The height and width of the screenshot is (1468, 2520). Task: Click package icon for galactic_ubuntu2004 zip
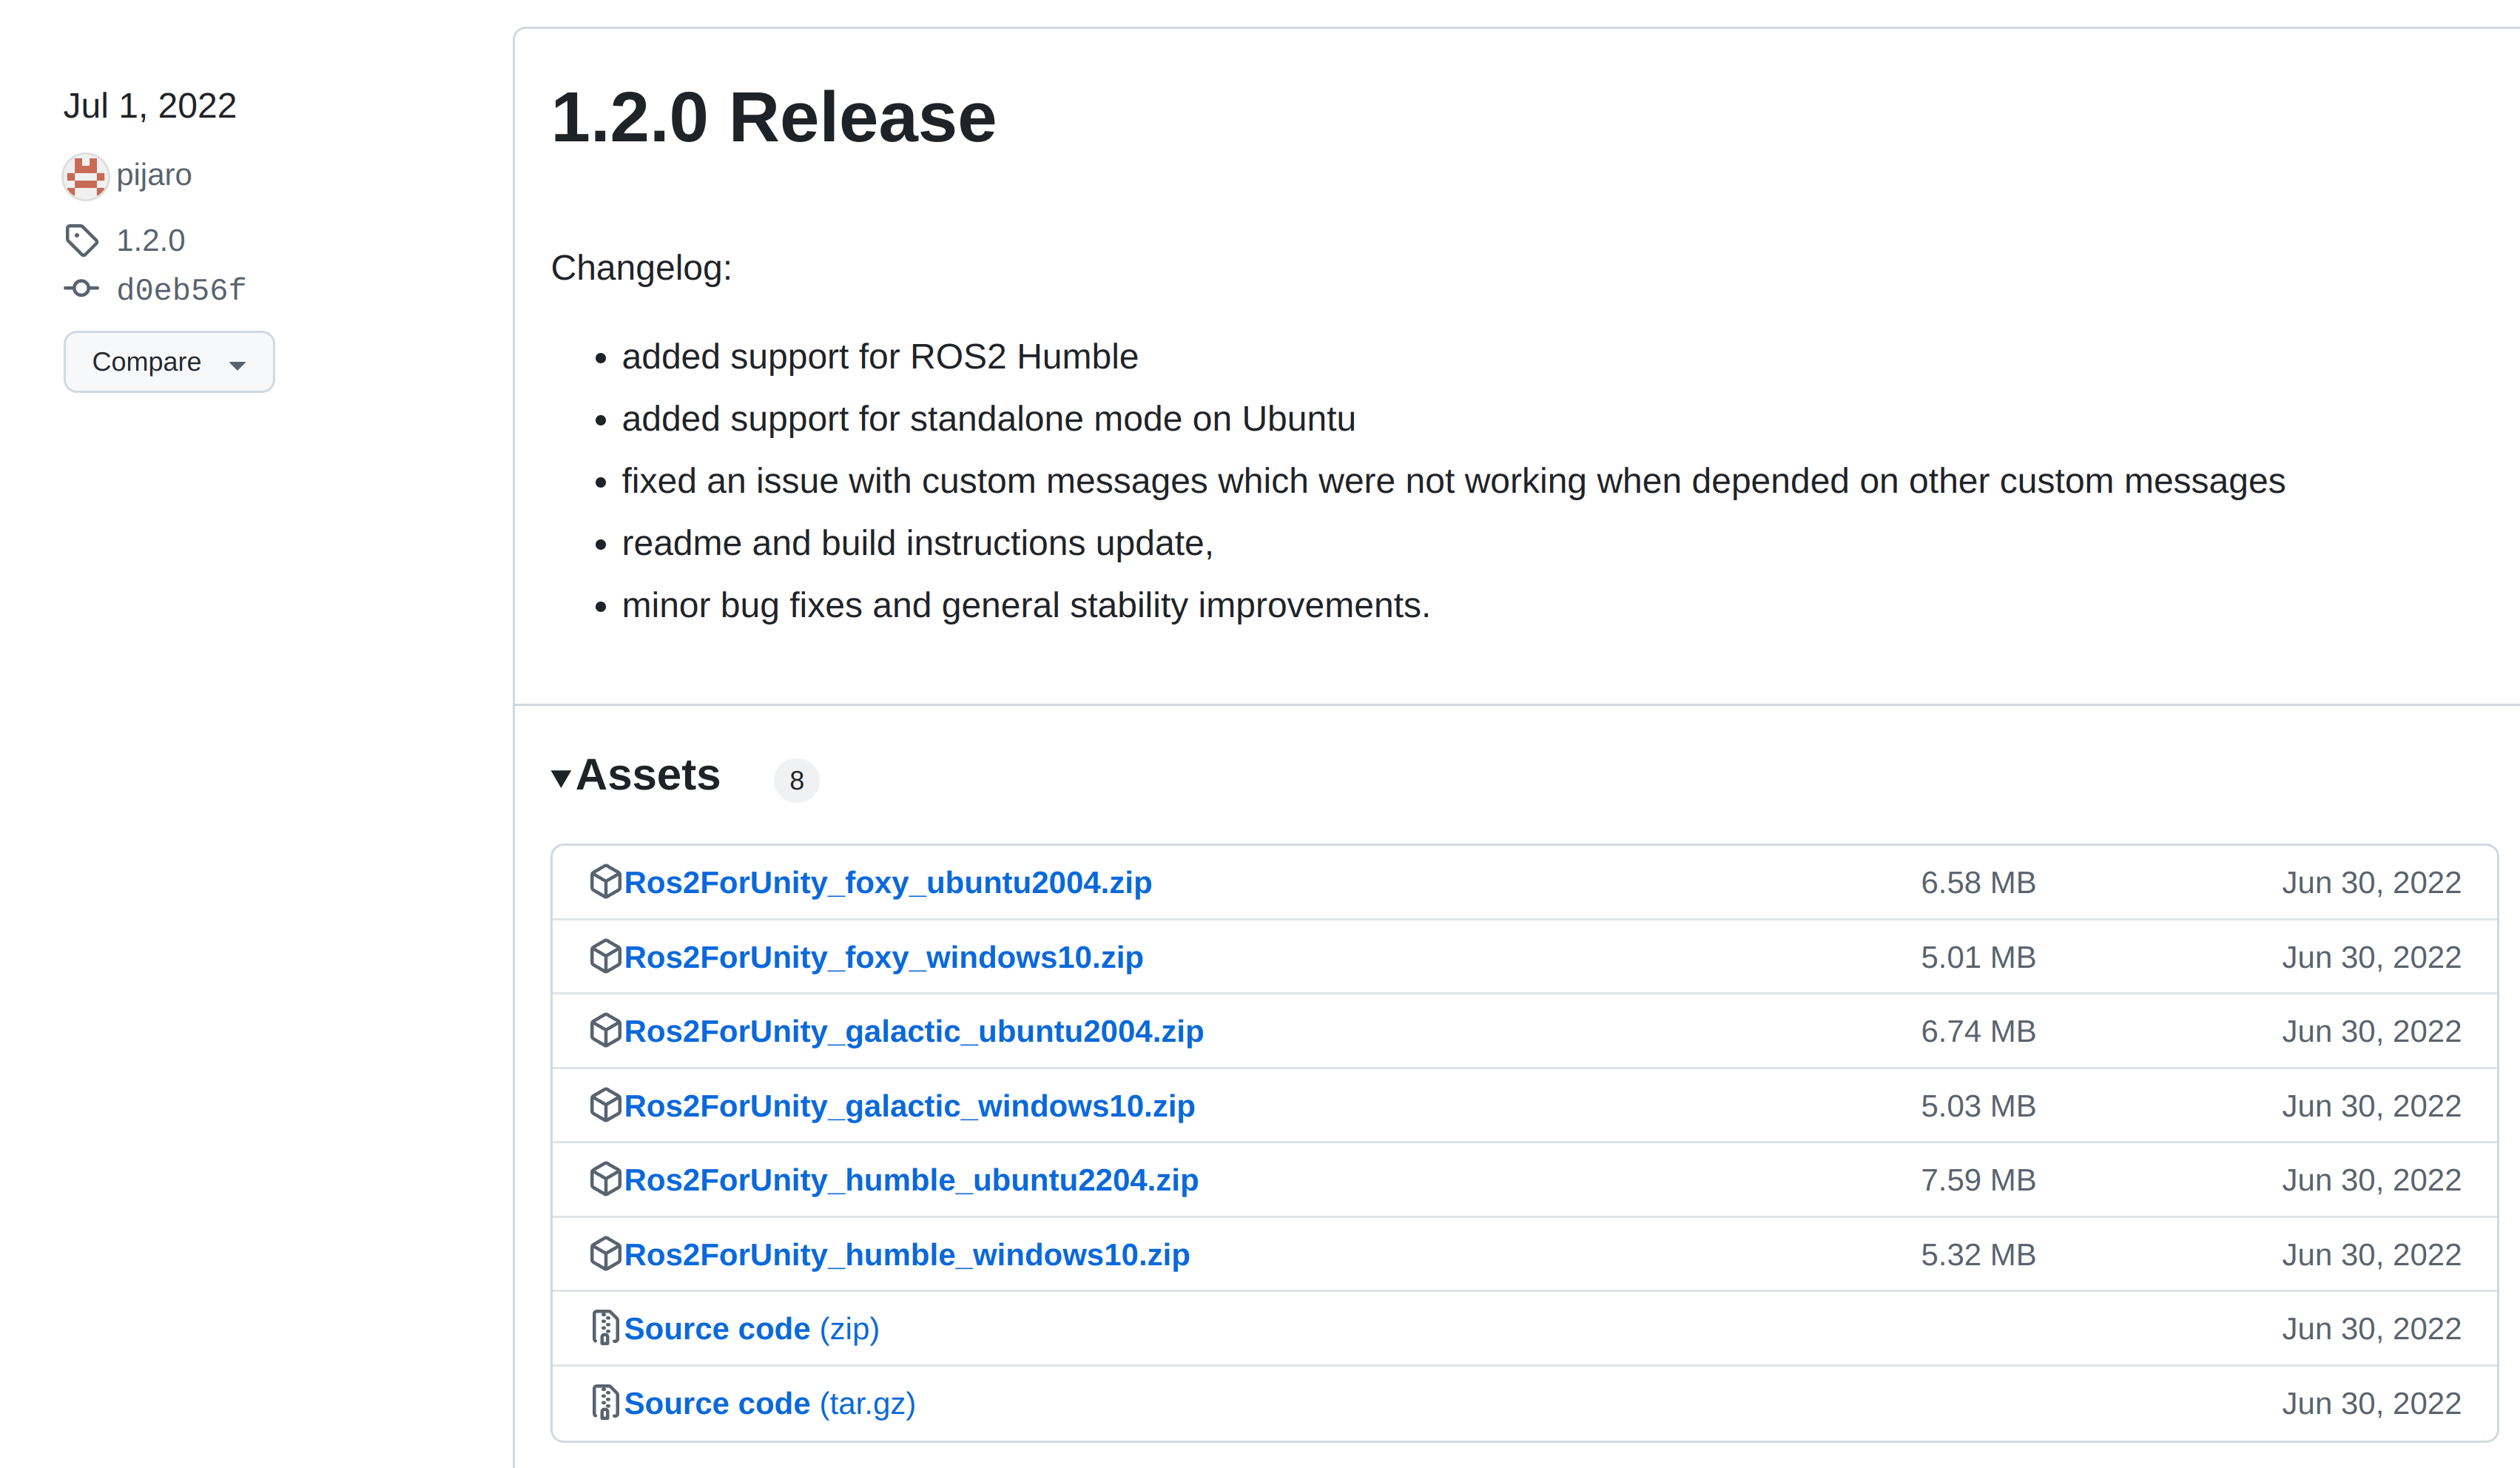point(605,1030)
